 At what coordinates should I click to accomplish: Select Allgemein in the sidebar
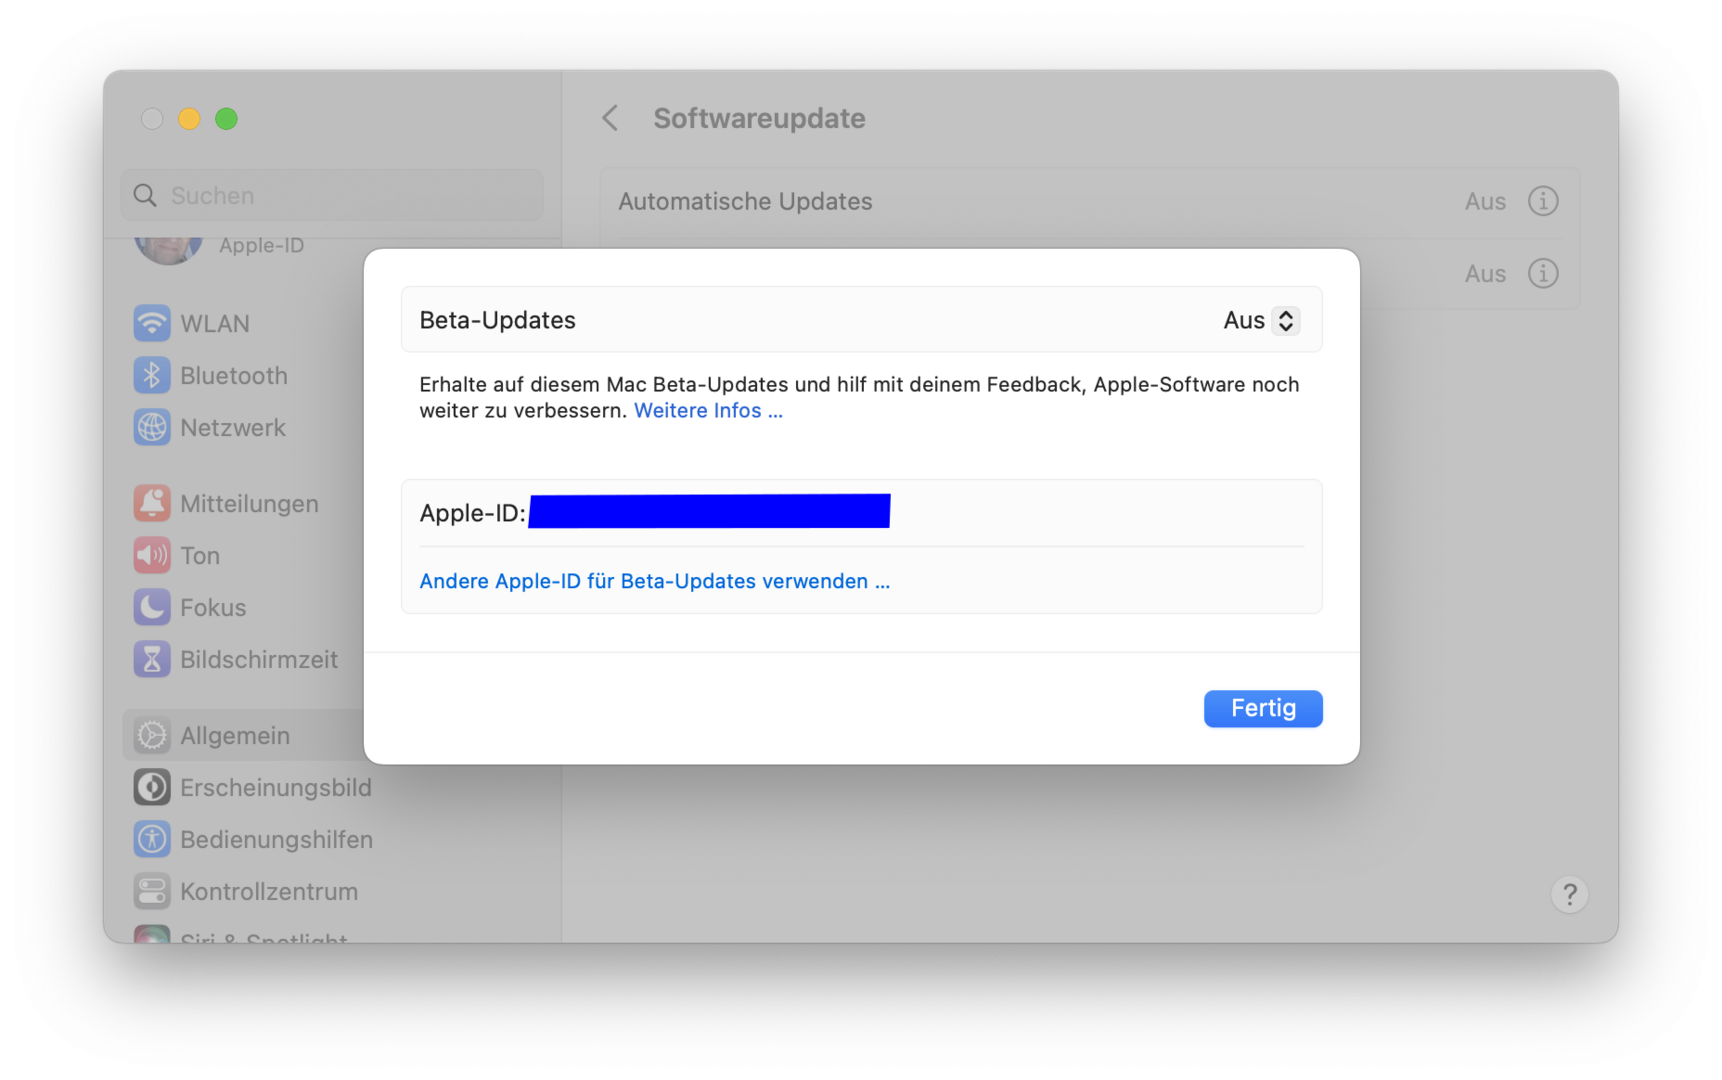click(x=235, y=735)
